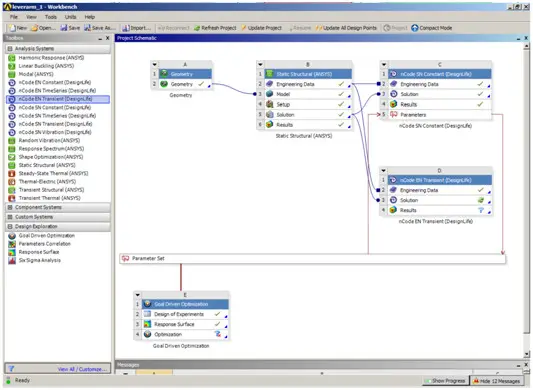The image size is (533, 390).
Task: Click the Save As toolbar icon
Action: coord(87,28)
